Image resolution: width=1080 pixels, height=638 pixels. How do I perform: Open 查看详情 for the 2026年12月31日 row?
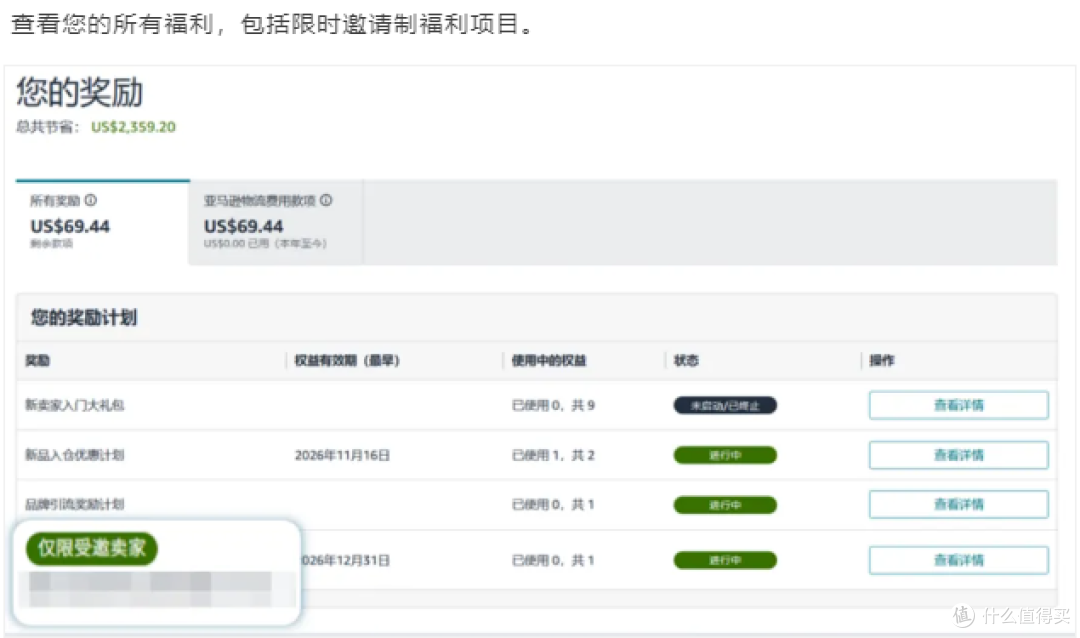click(x=958, y=560)
